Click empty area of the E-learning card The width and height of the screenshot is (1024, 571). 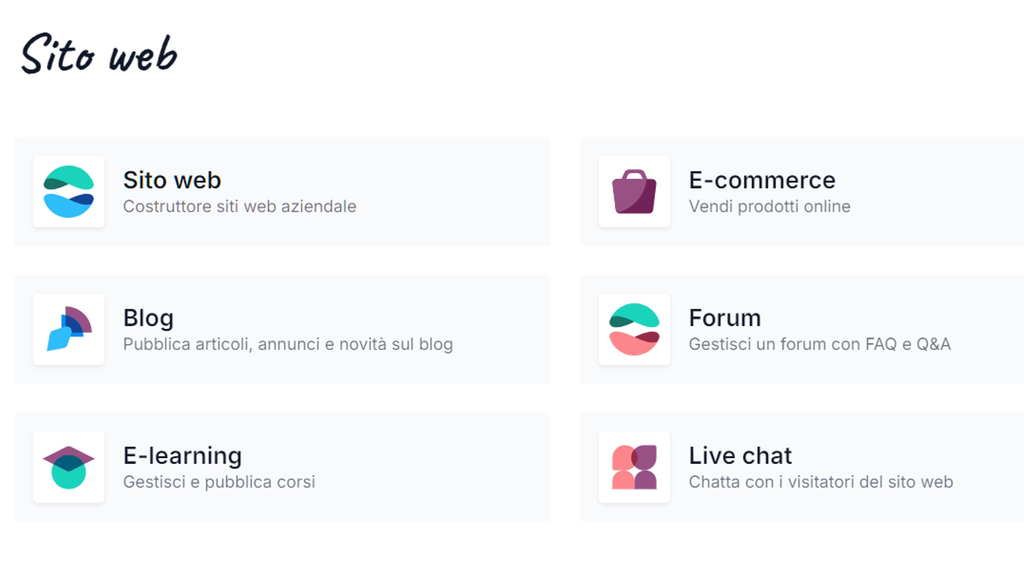(x=431, y=467)
